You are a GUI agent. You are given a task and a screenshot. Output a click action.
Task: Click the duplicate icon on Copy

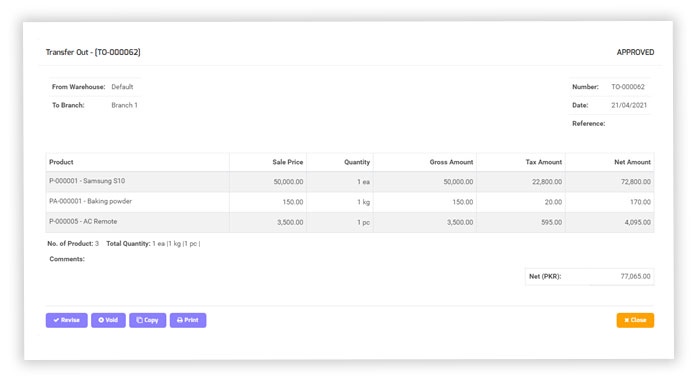pyautogui.click(x=140, y=320)
